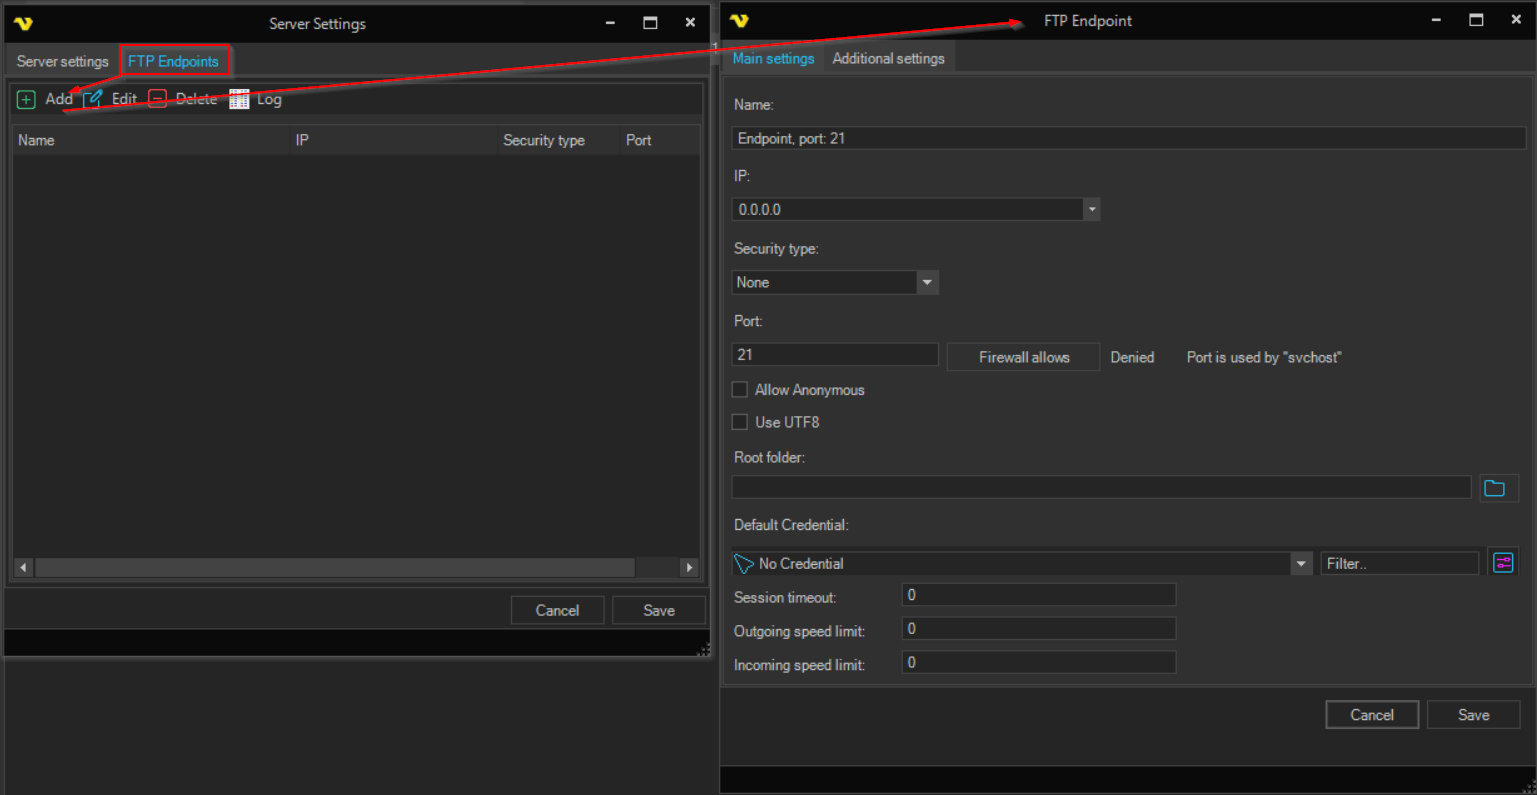This screenshot has height=795, width=1537.
Task: Open the Main settings tab
Action: 773,58
